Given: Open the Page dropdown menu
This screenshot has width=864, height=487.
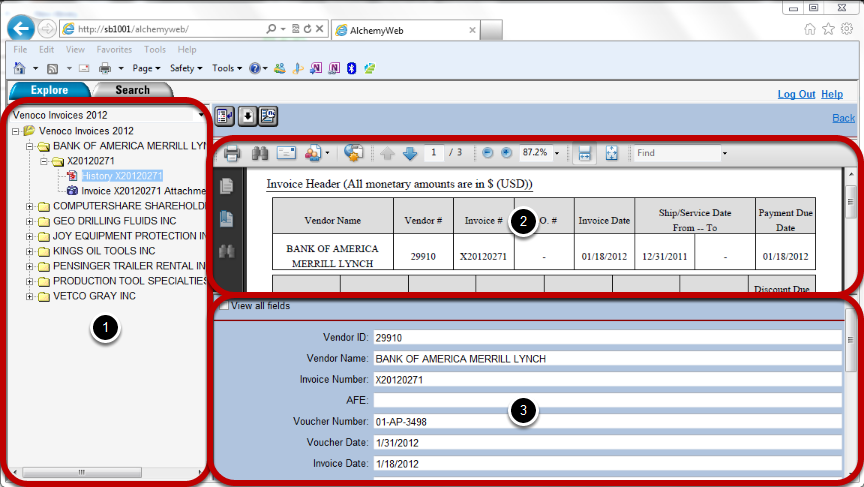Looking at the screenshot, I should click(x=146, y=68).
